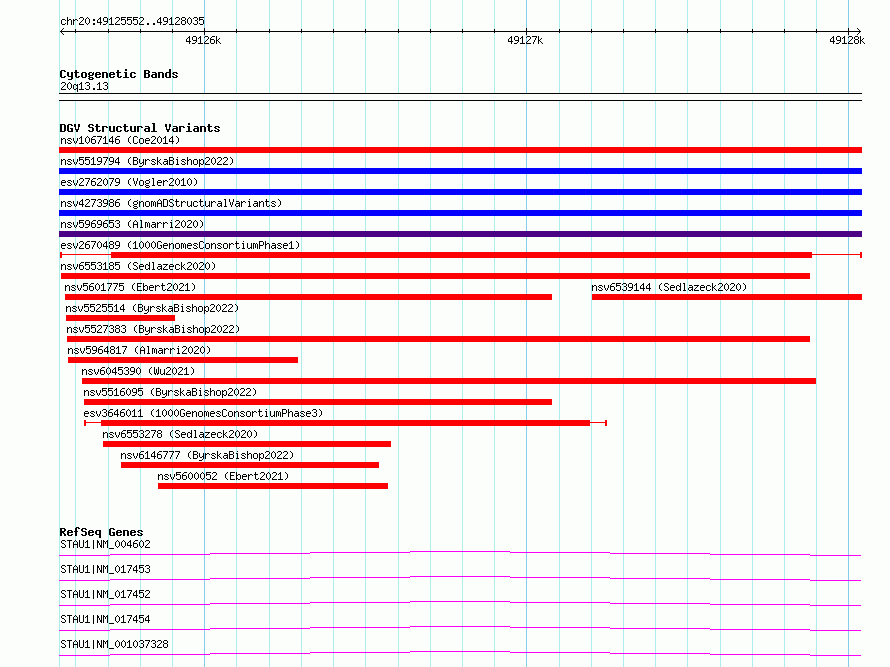Select the red bar under nsv5601775

[x=308, y=297]
